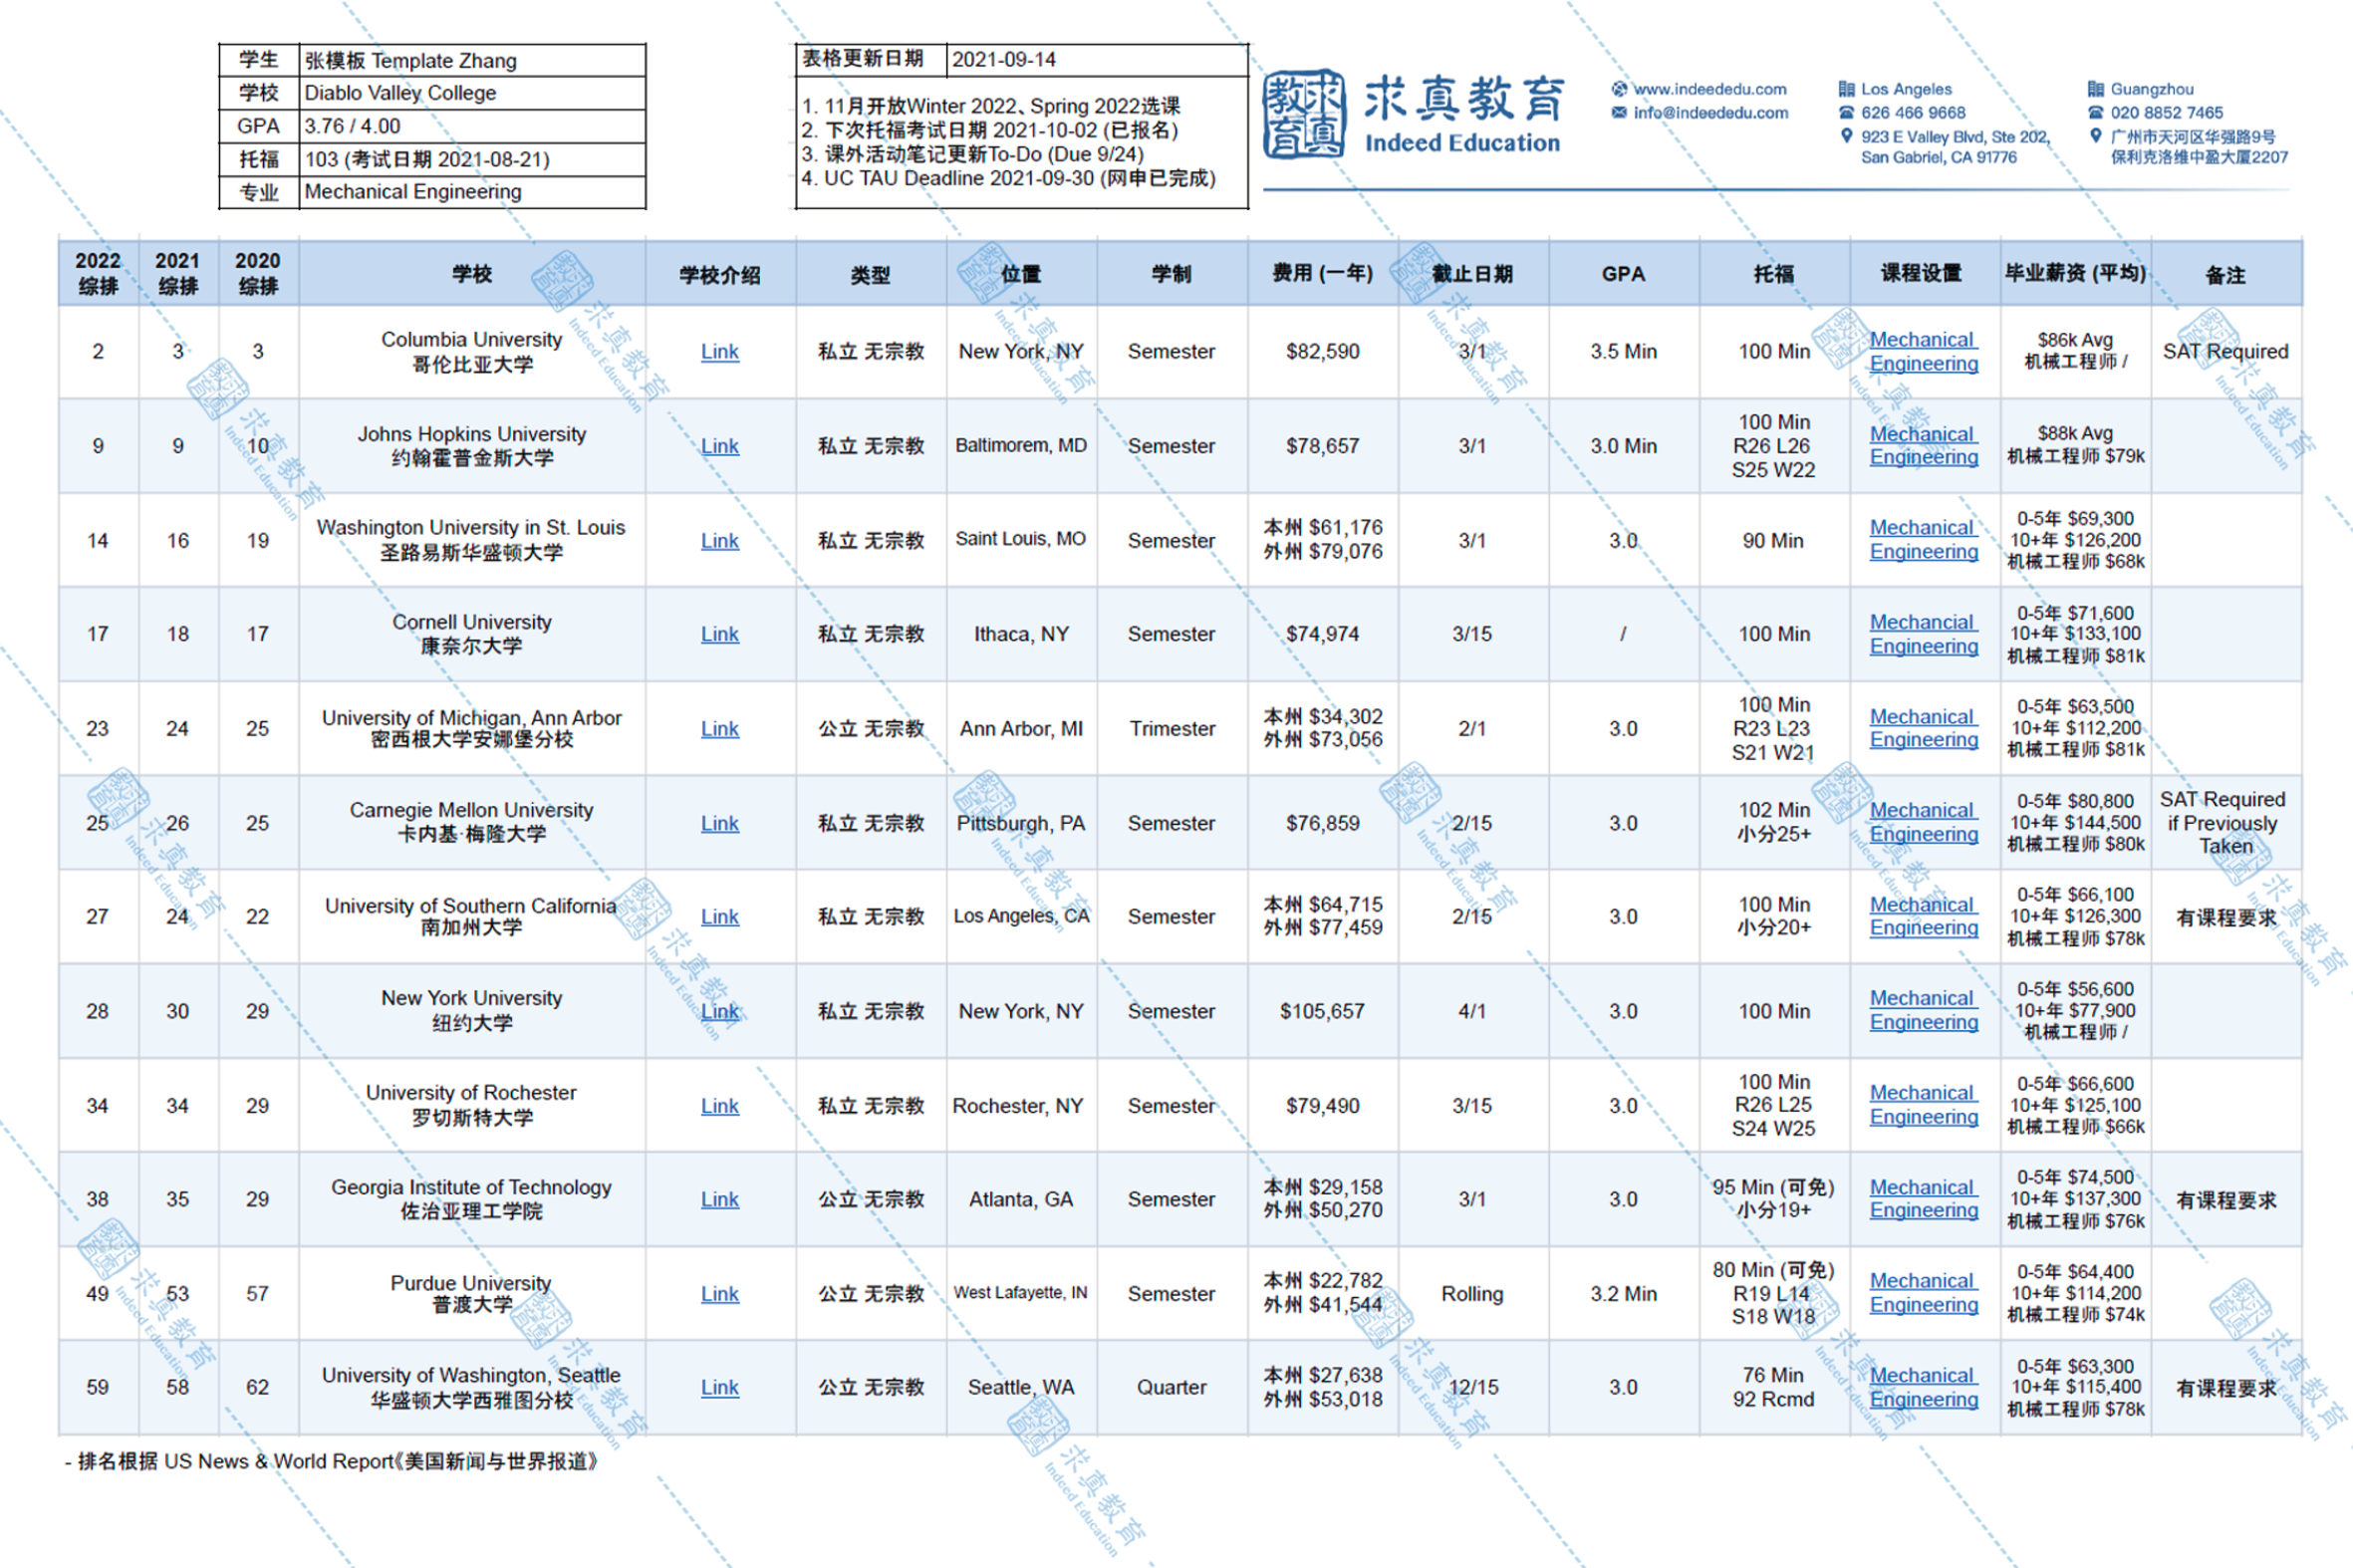Open the New York University intro Link

[x=720, y=1012]
